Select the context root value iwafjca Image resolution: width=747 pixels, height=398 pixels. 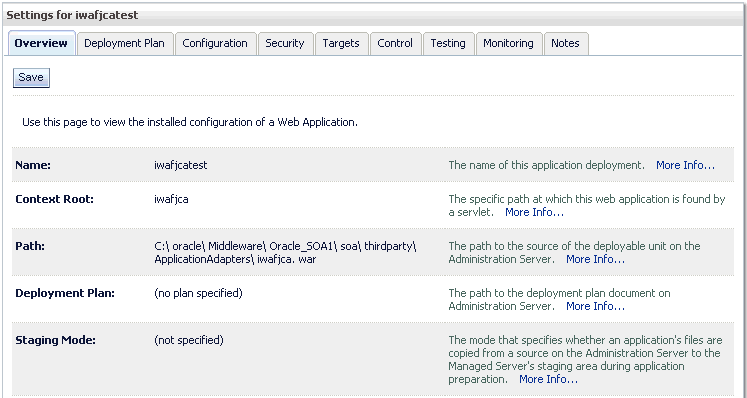[x=171, y=199]
